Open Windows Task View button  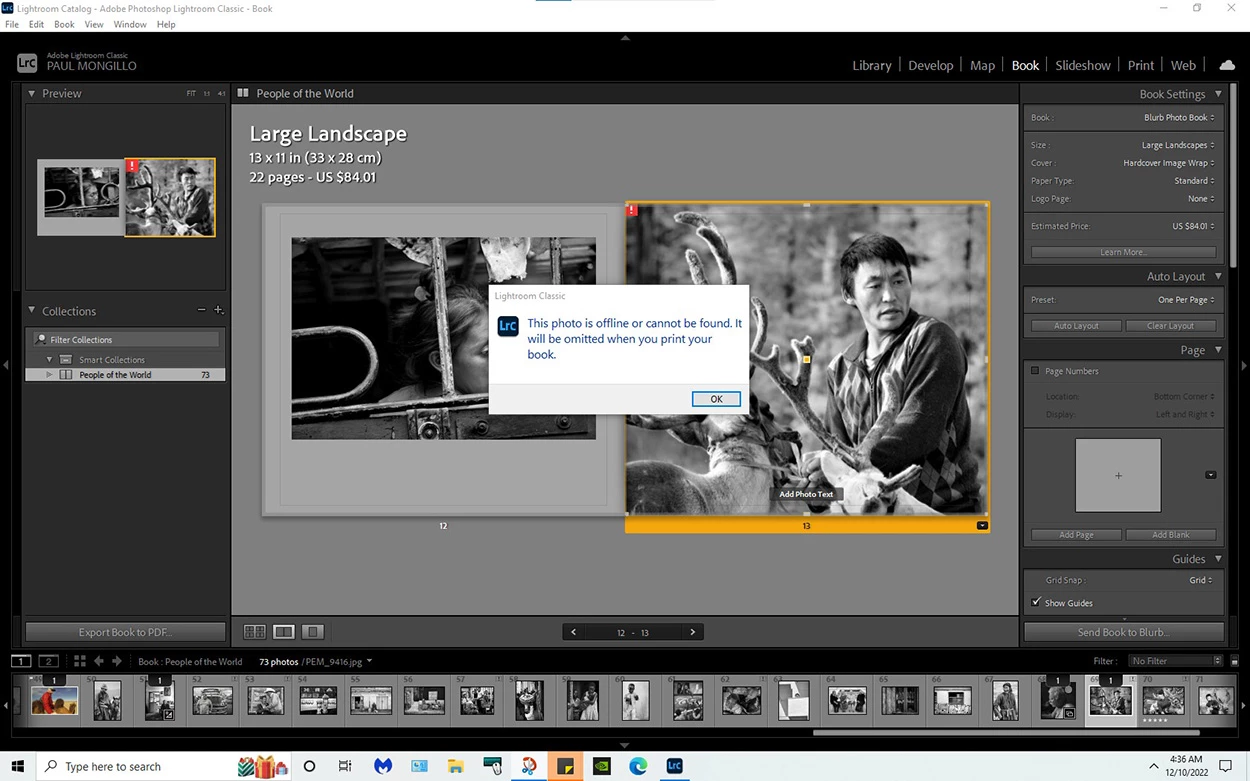(x=345, y=766)
